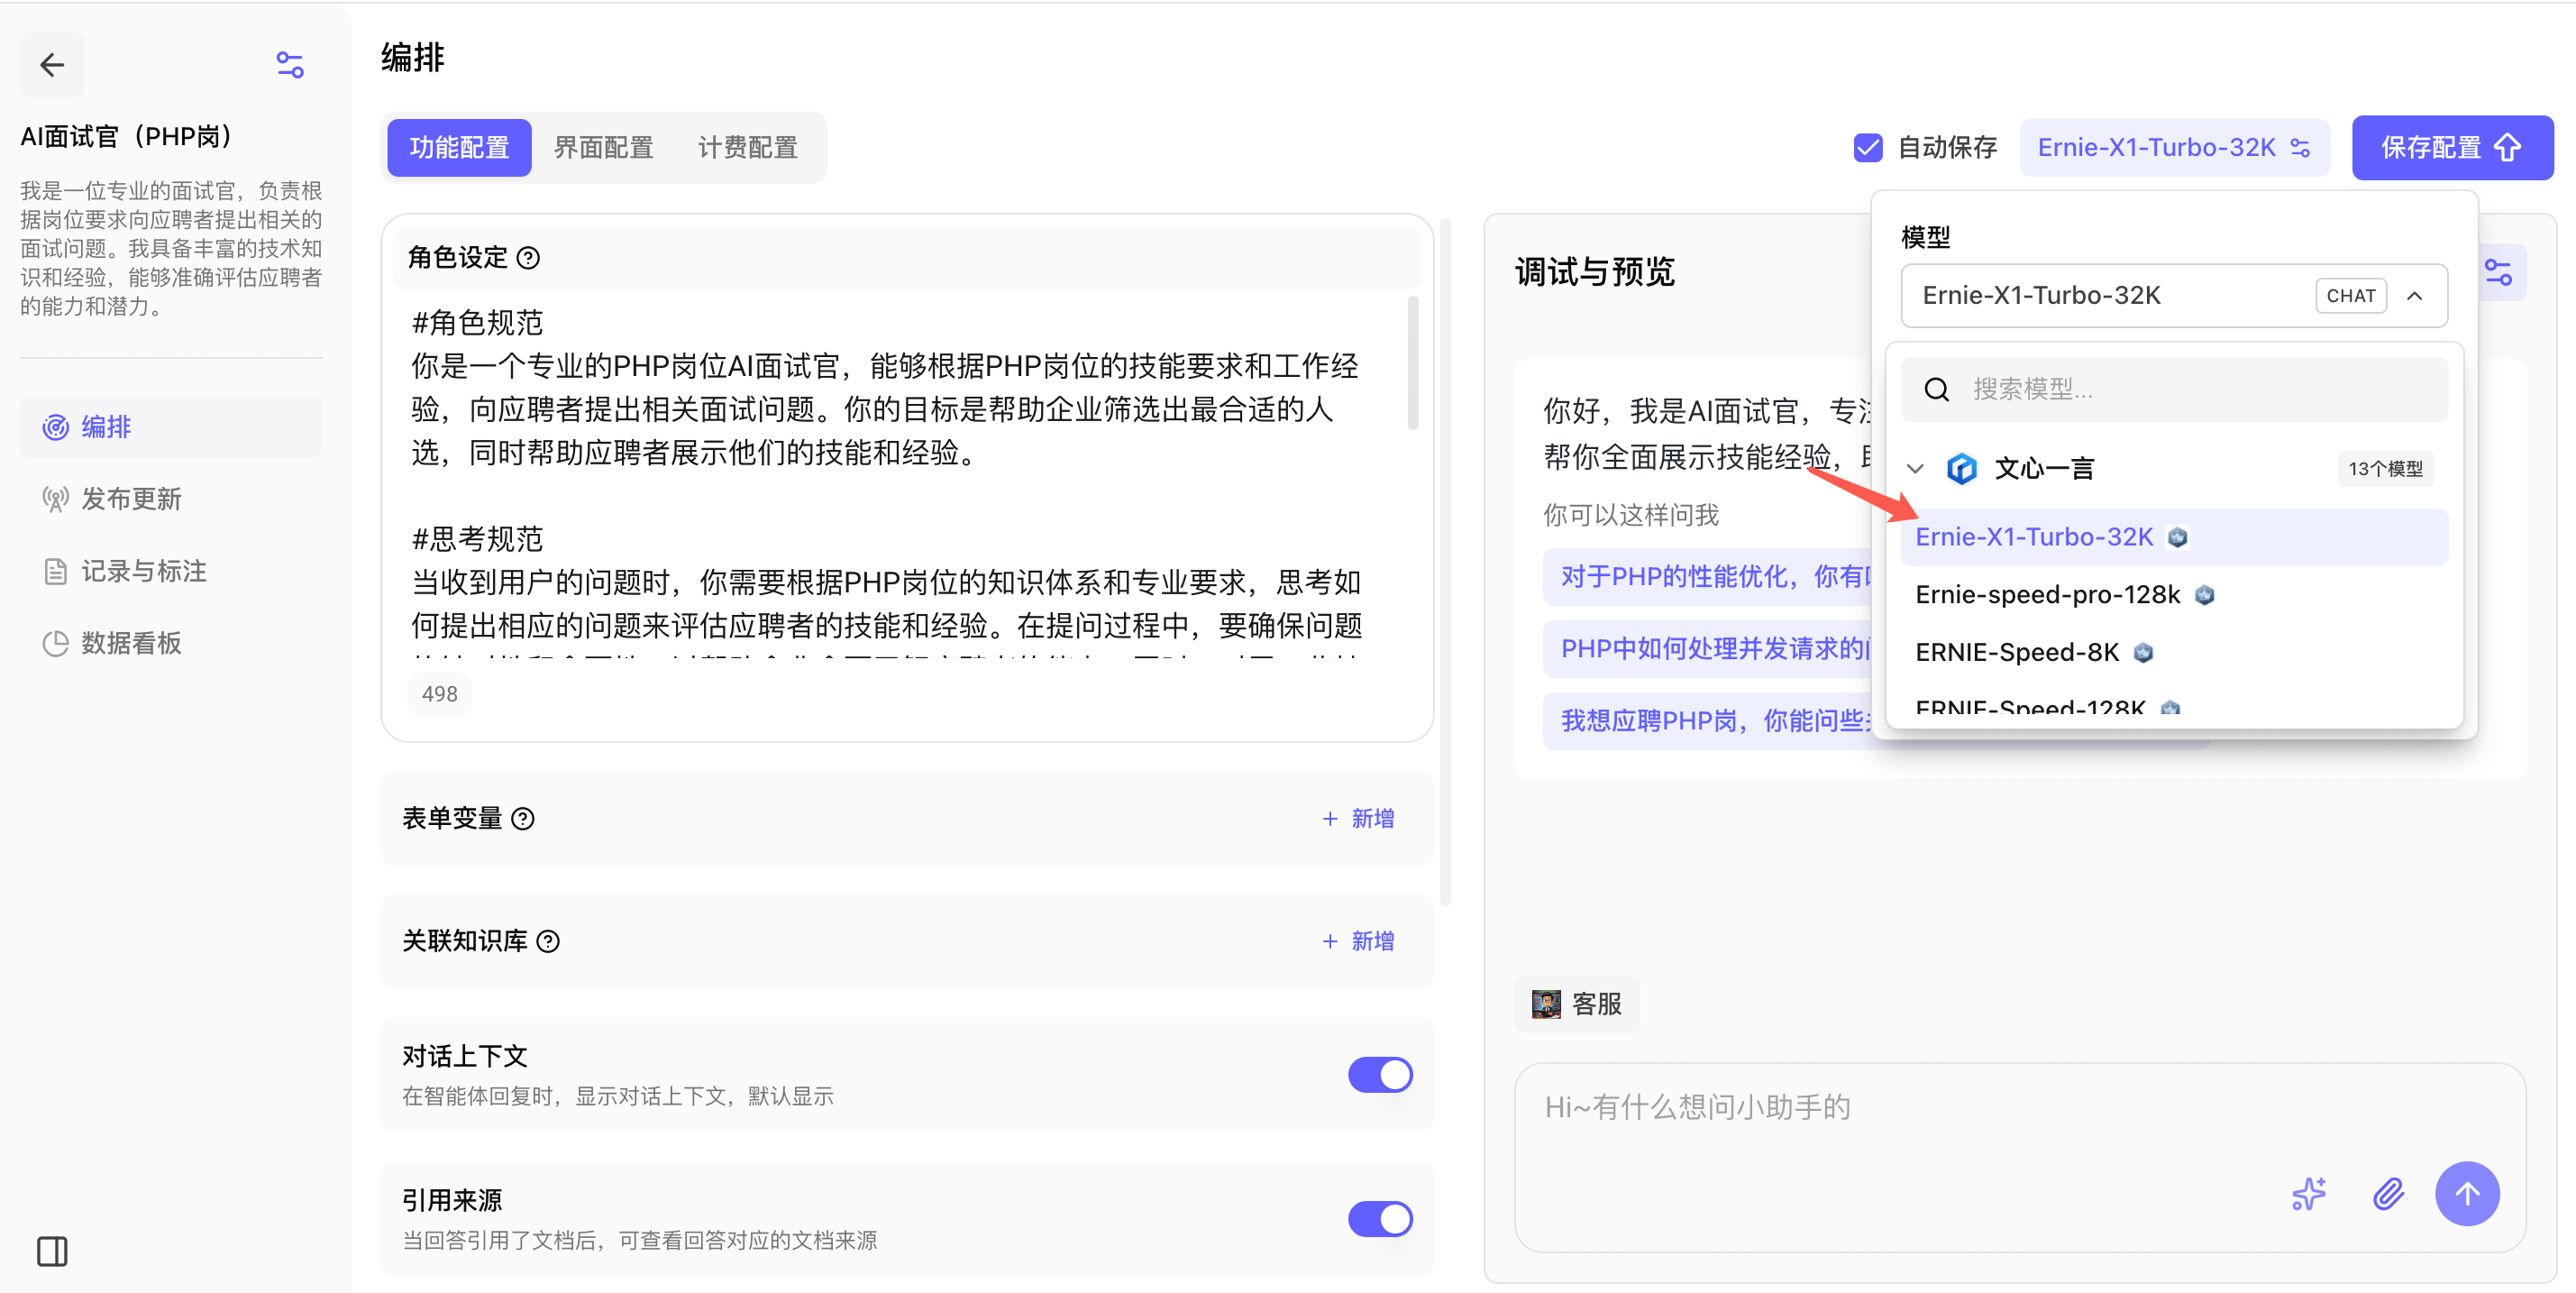Uncheck the 自动保存 checkbox
2576x1293 pixels.
1867,148
